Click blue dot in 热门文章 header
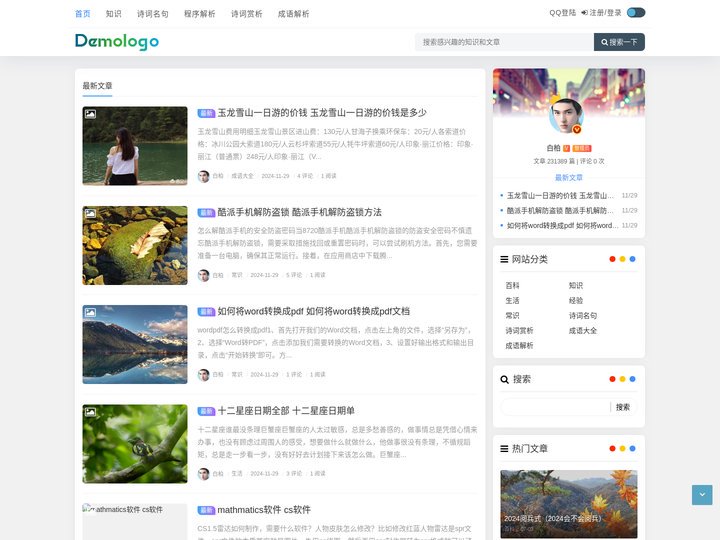720x540 pixels. 632,449
